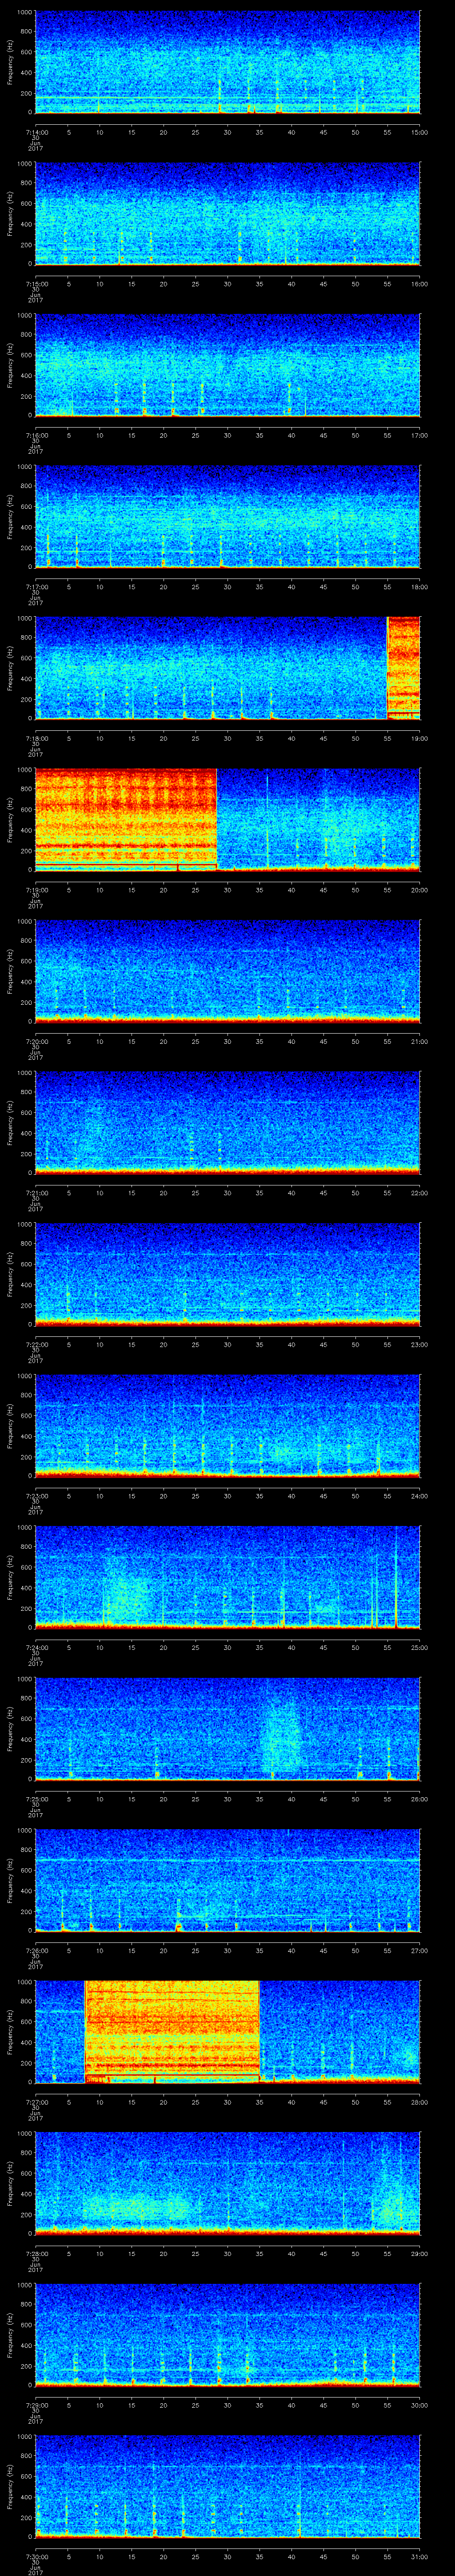Click the red noise burst ending the 7:18:00 panel

coord(403,668)
